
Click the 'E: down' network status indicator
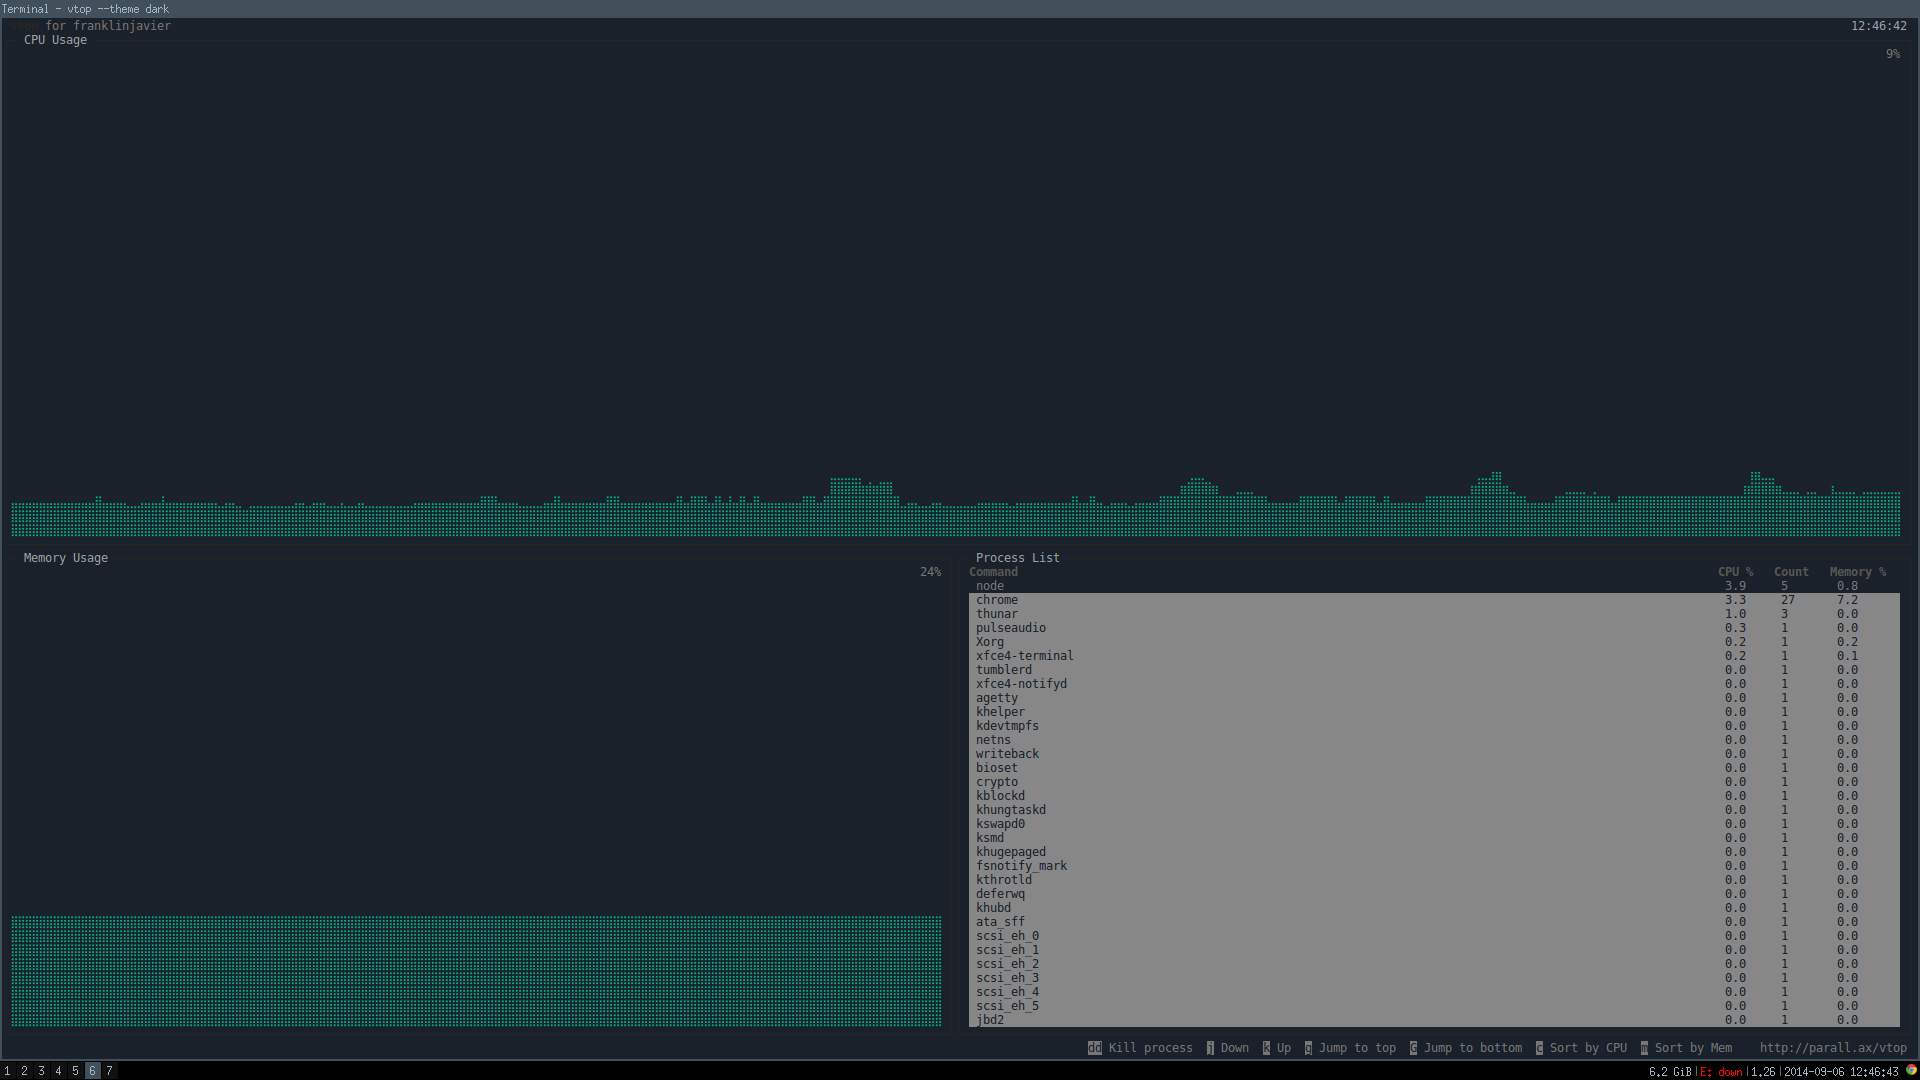1721,1071
